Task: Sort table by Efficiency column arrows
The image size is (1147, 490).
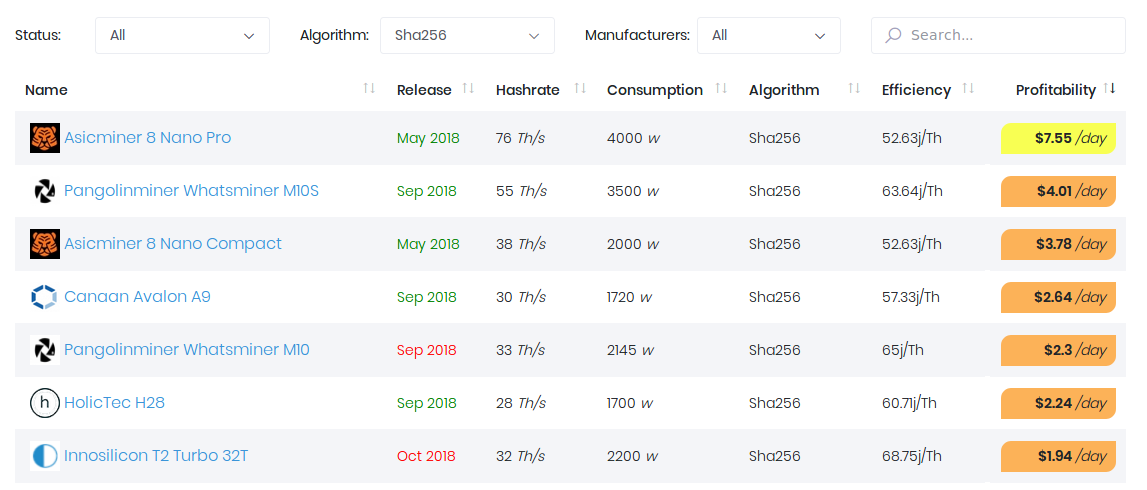Action: 969,88
